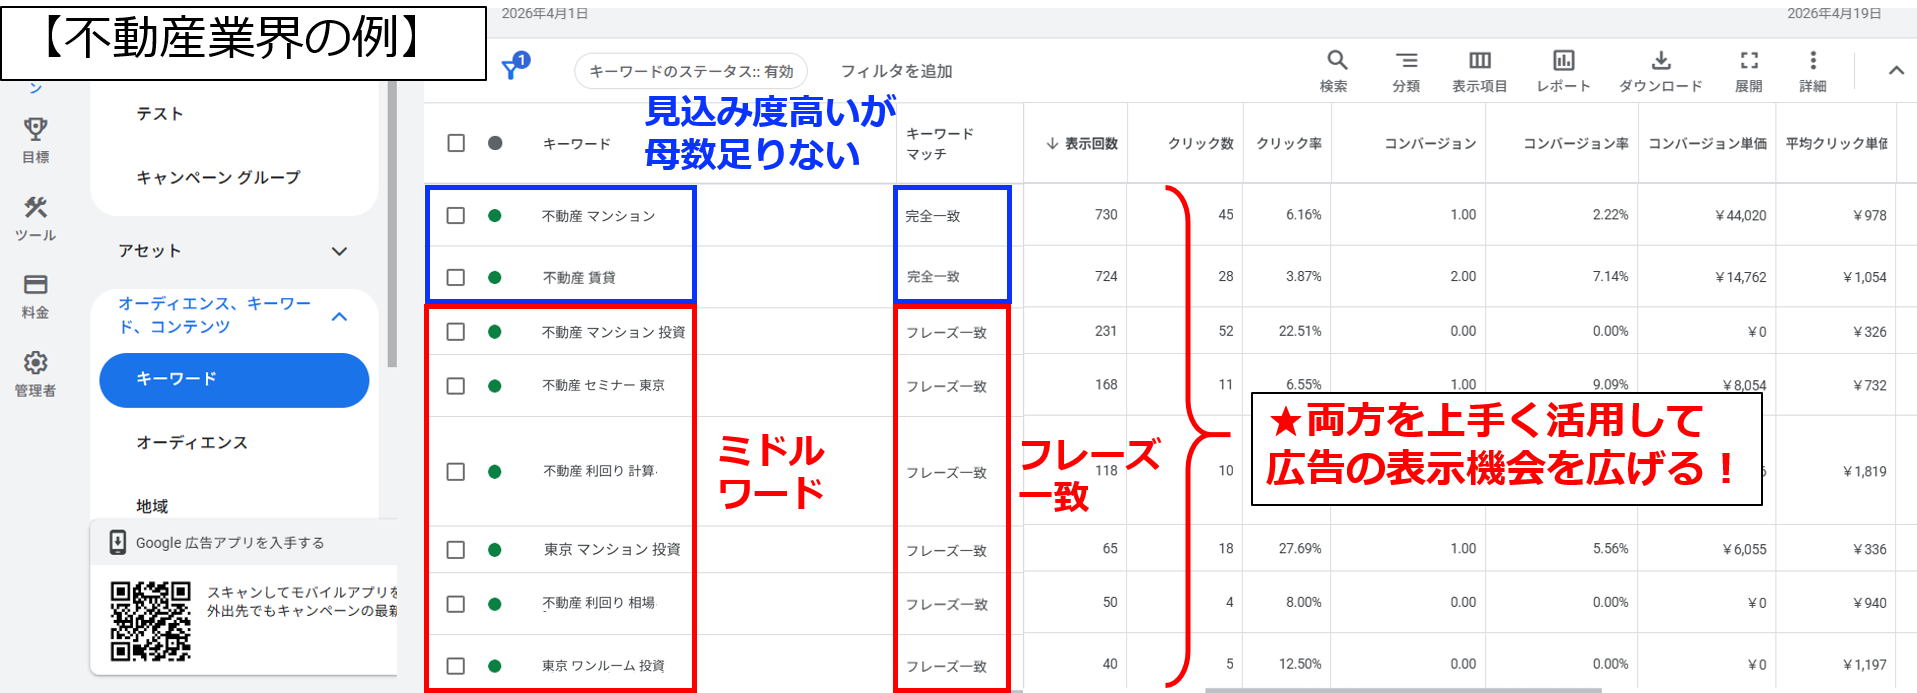Toggle the select-all header checkbox
Image resolution: width=1917 pixels, height=693 pixels.
click(456, 143)
